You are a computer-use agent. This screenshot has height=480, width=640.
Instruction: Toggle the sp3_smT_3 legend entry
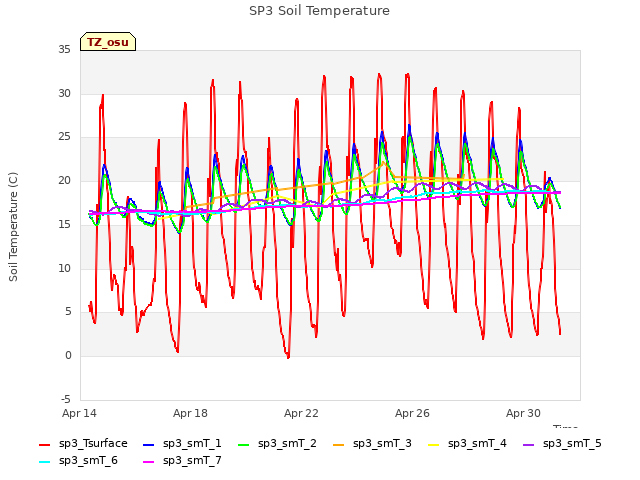click(x=372, y=444)
